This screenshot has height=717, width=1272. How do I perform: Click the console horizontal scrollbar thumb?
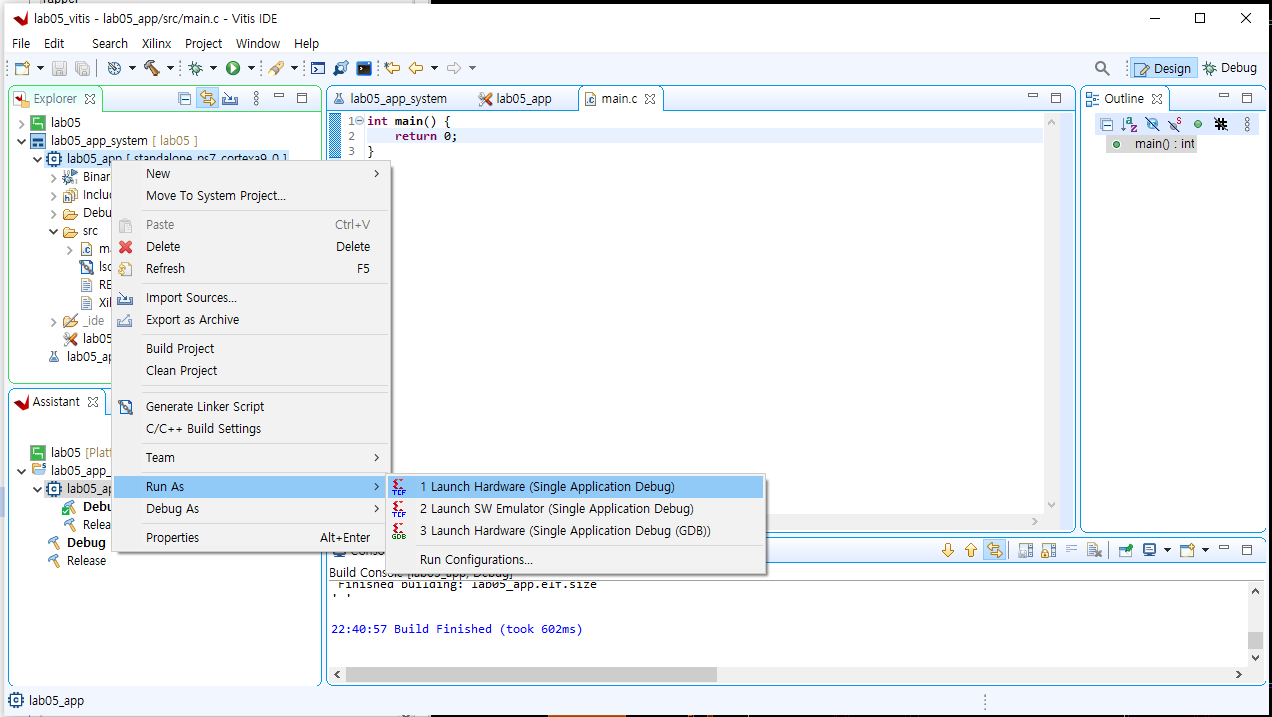pos(531,674)
